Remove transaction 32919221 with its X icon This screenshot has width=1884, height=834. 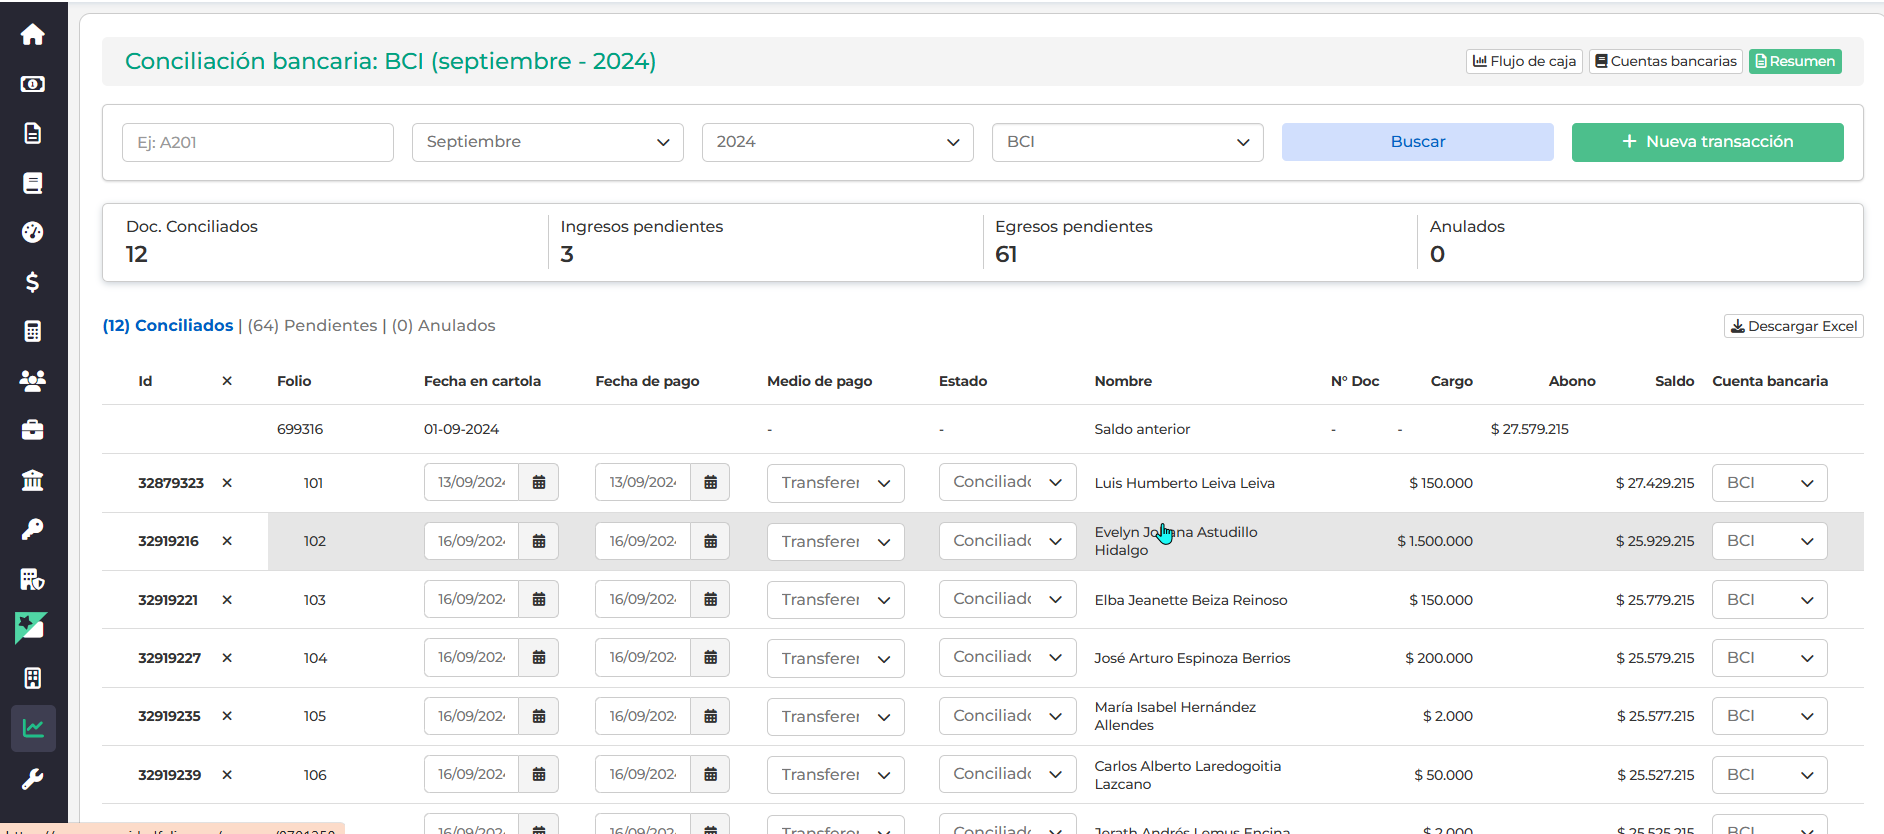tap(227, 600)
